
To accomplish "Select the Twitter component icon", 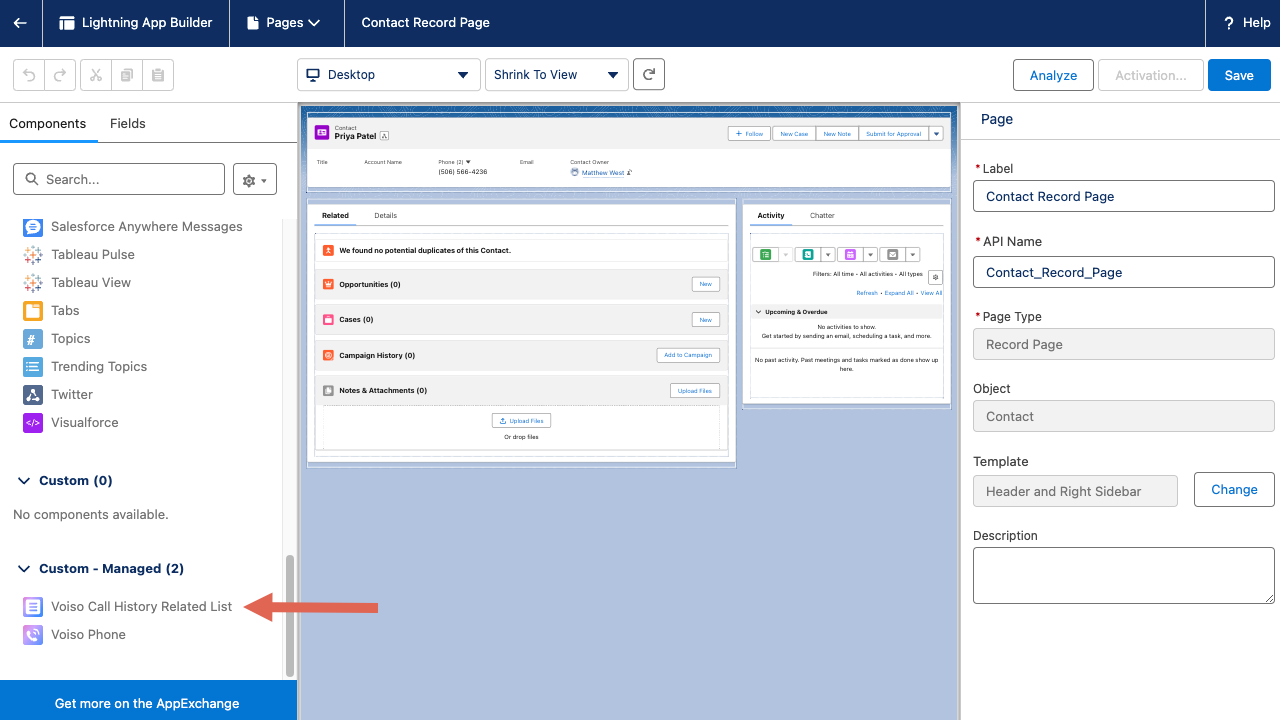I will (x=33, y=395).
